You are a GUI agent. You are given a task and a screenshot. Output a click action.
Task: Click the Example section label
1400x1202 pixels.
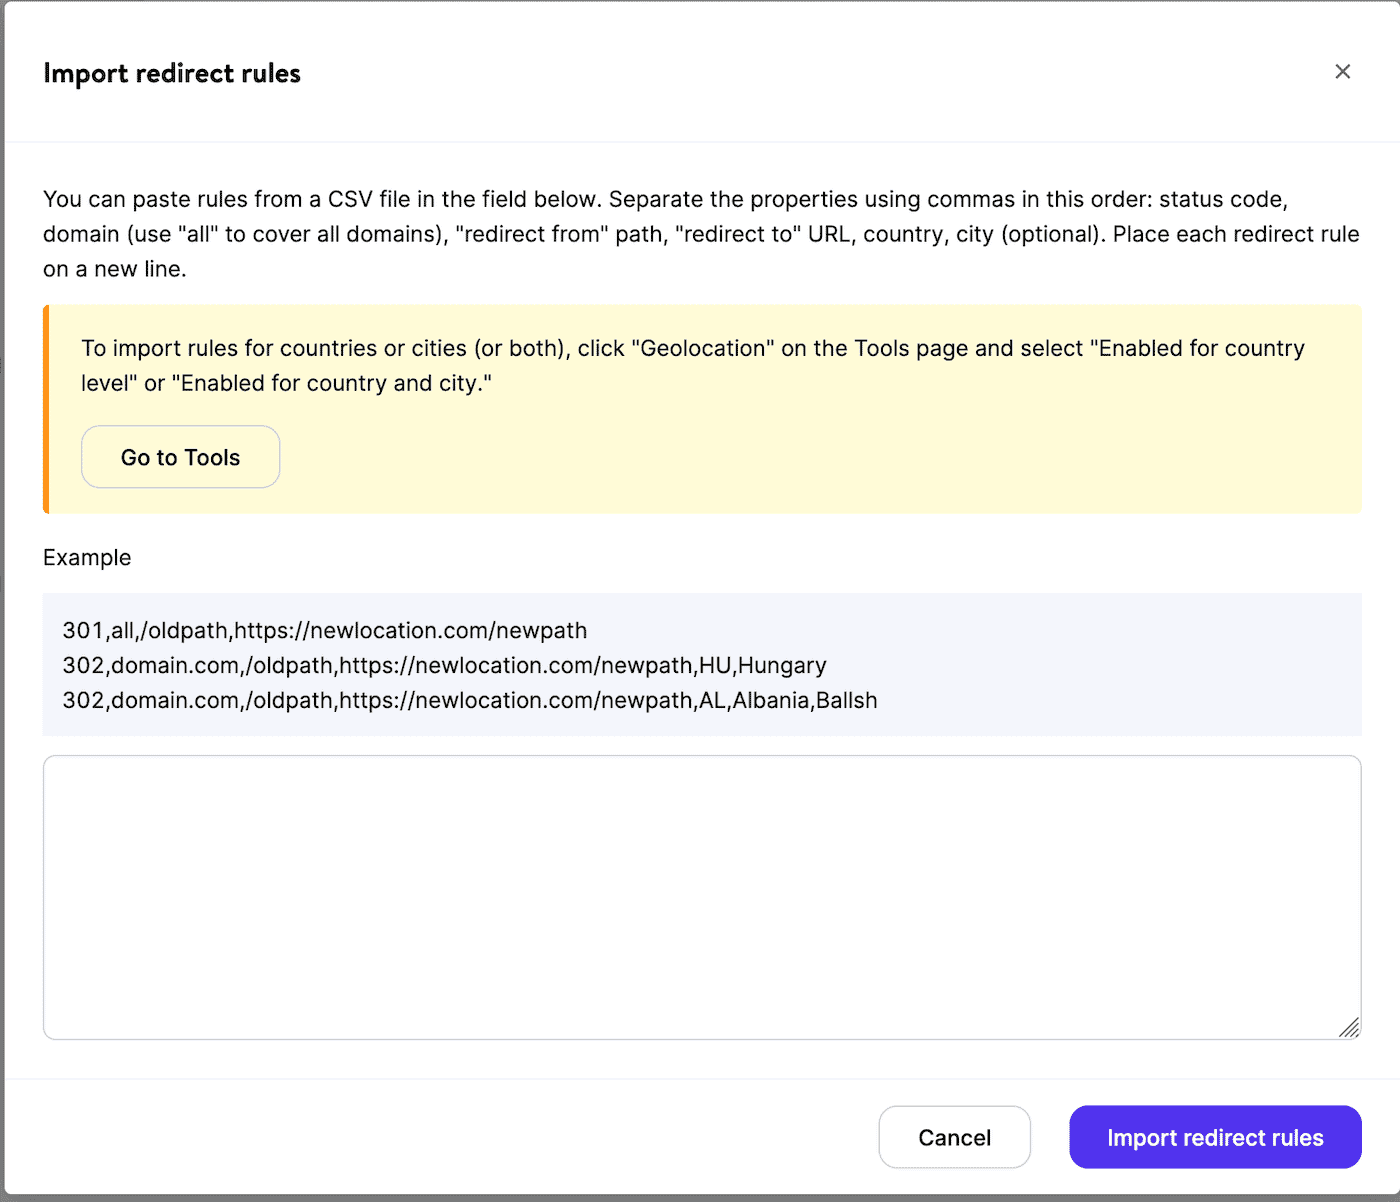coord(87,557)
